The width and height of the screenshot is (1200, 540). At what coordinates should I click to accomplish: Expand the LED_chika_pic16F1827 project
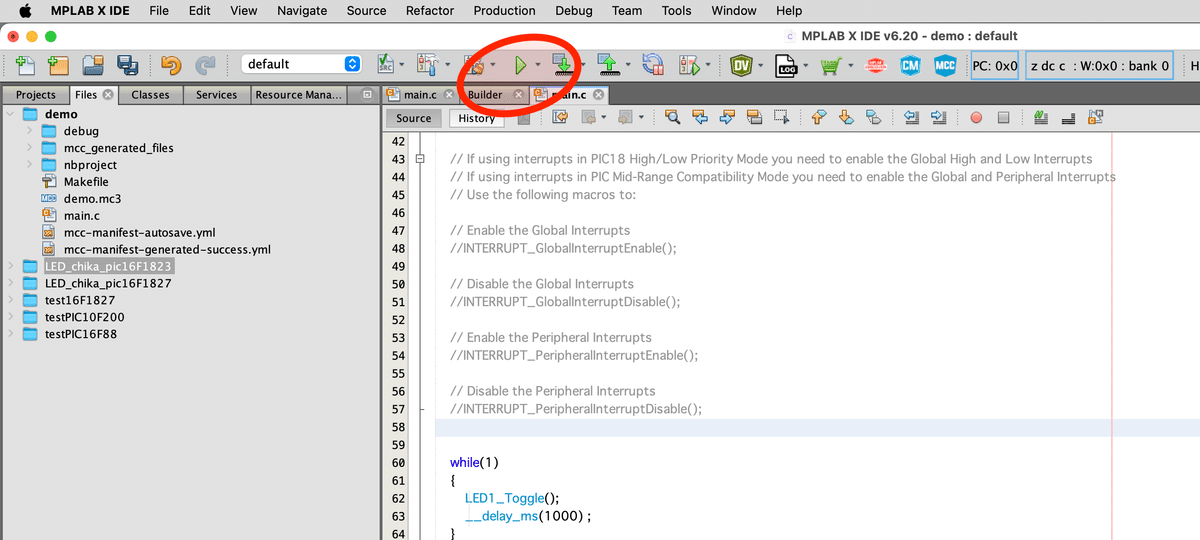11,283
